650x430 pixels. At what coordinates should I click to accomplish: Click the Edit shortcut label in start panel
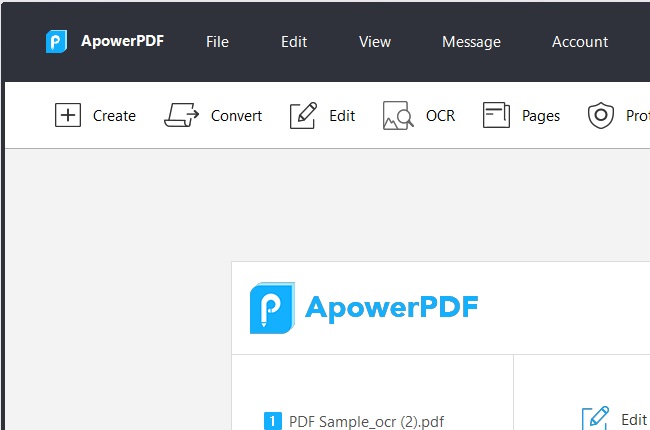634,420
